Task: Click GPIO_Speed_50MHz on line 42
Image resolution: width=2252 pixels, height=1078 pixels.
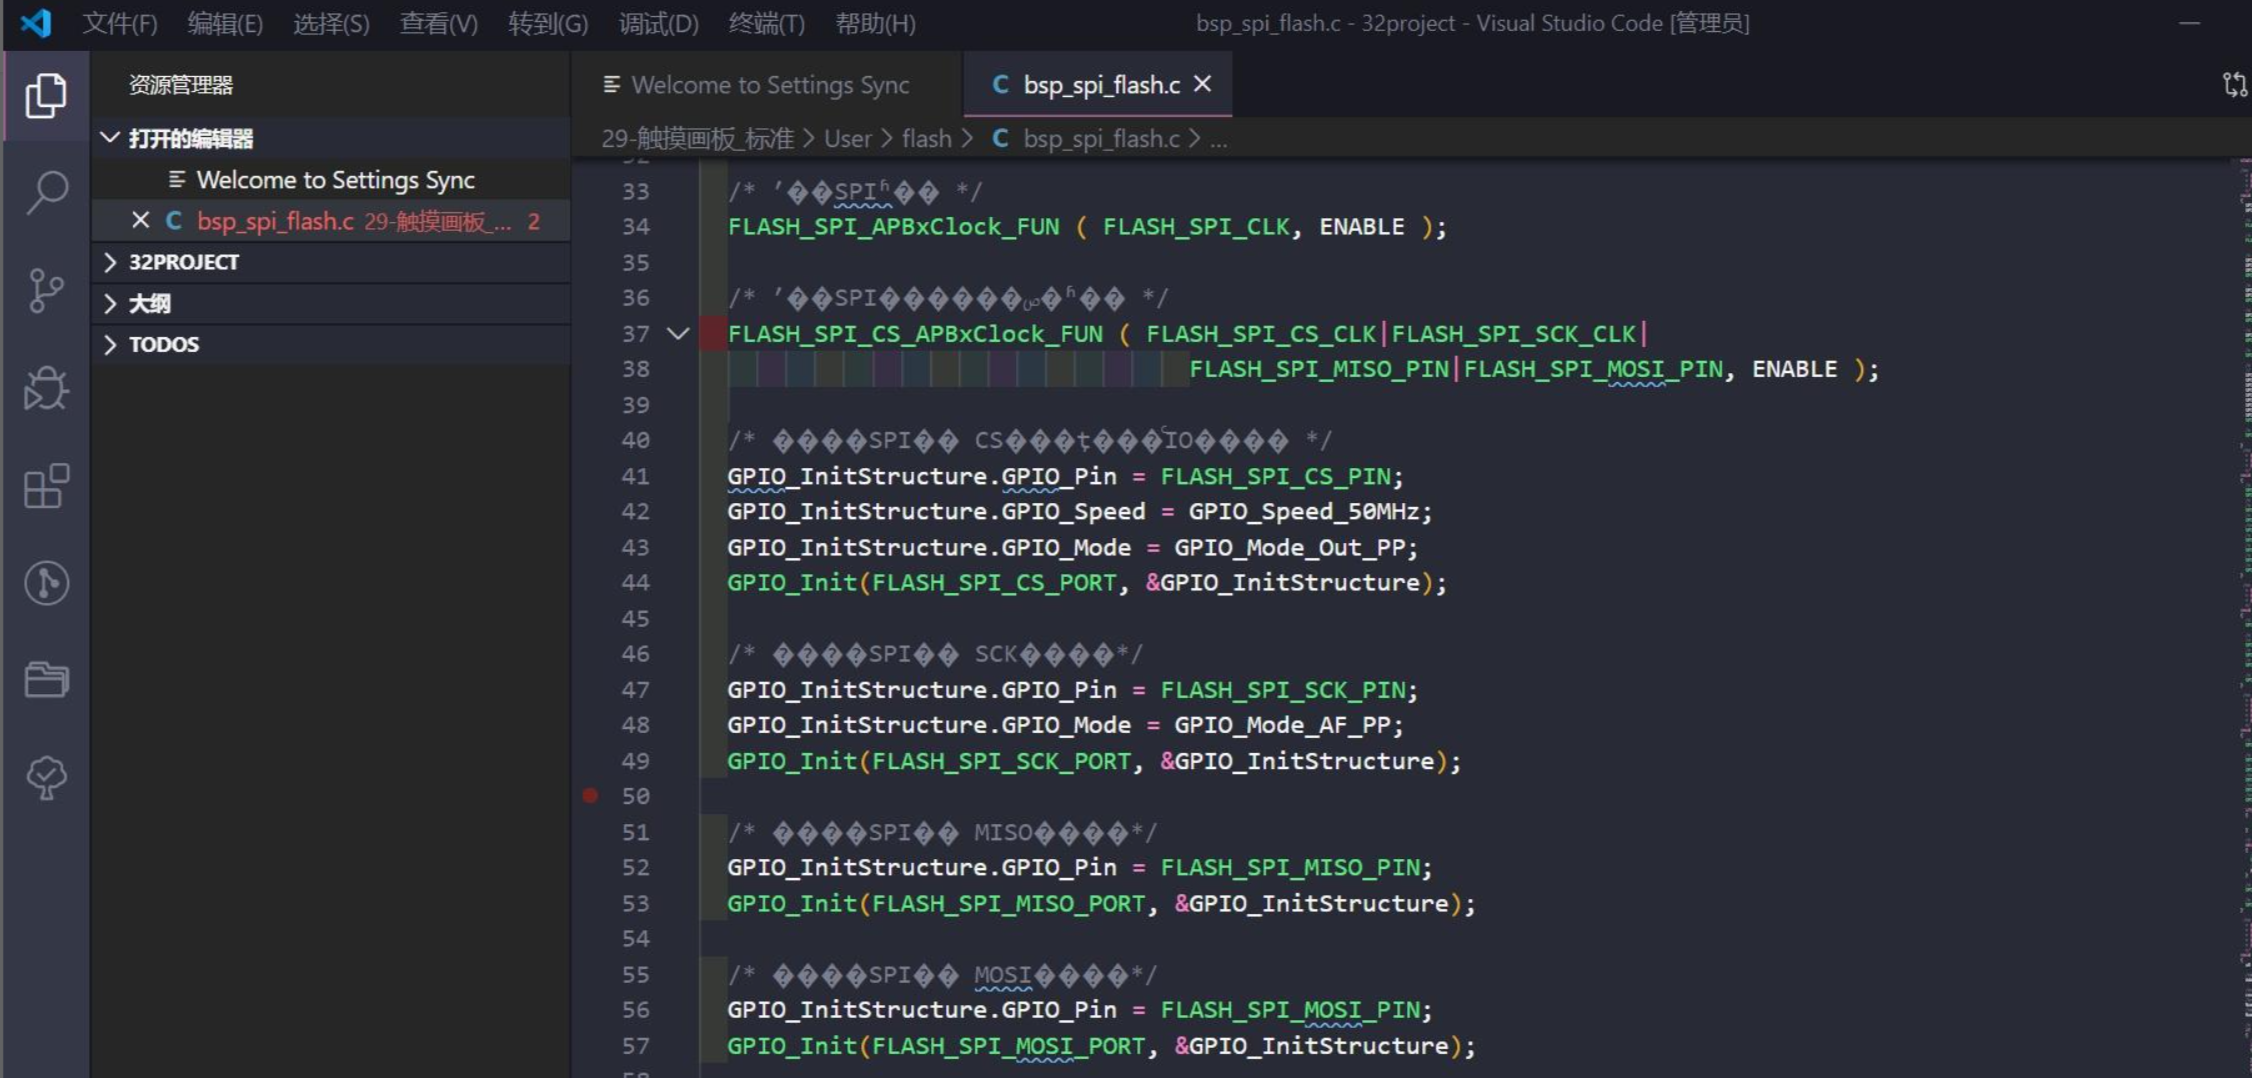Action: coord(1303,511)
